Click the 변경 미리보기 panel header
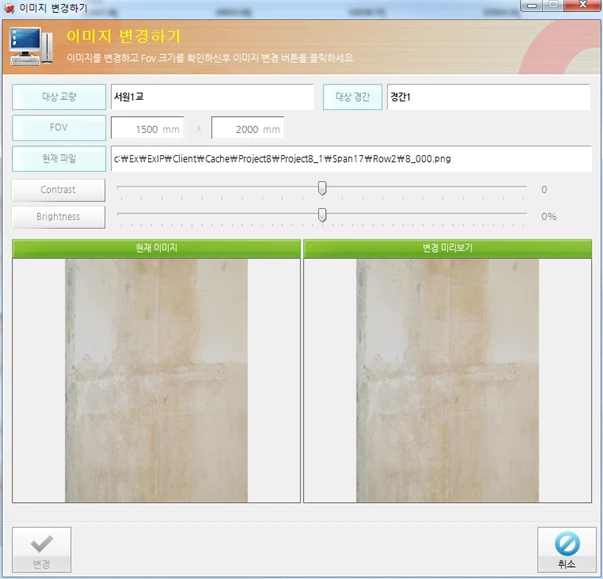Image resolution: width=603 pixels, height=579 pixels. coord(447,248)
